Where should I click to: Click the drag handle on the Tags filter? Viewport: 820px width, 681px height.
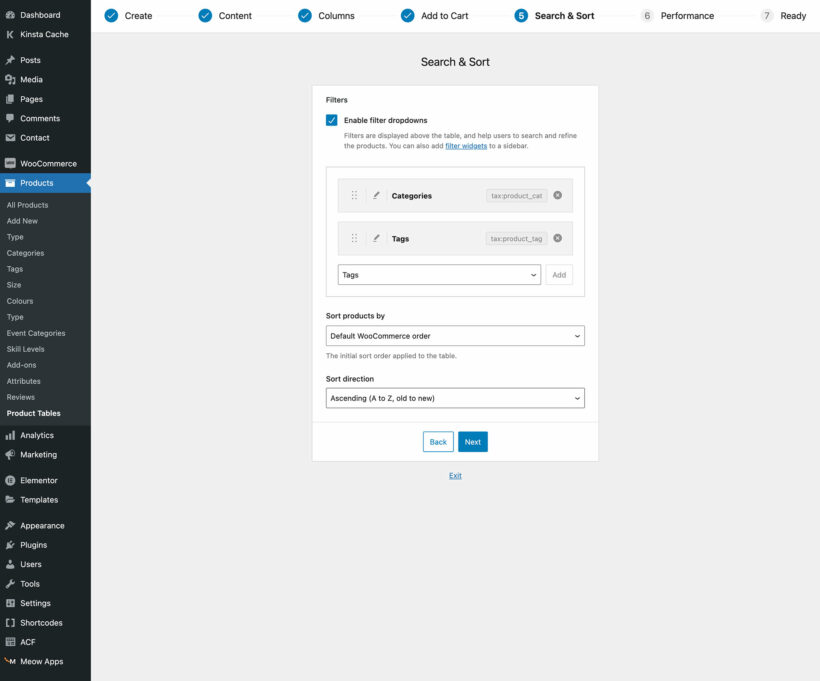coord(354,238)
